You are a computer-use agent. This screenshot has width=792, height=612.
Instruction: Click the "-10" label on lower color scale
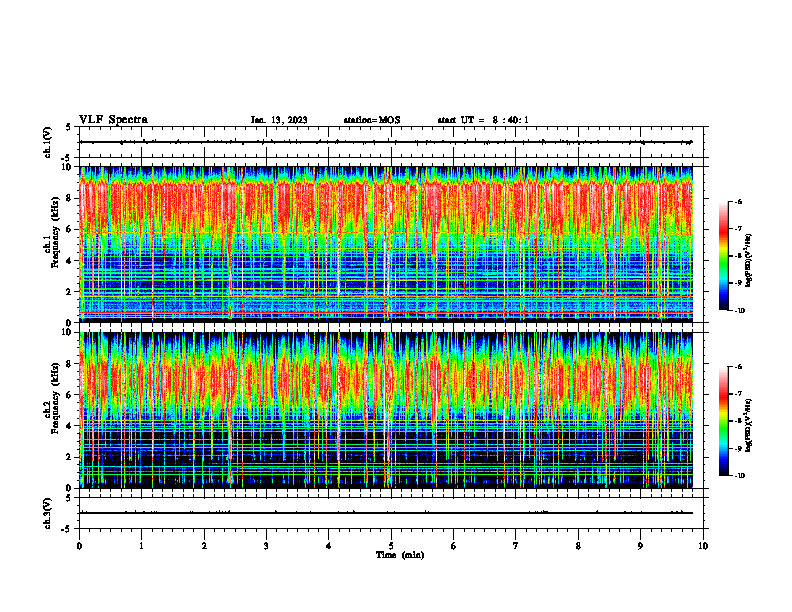pos(739,476)
